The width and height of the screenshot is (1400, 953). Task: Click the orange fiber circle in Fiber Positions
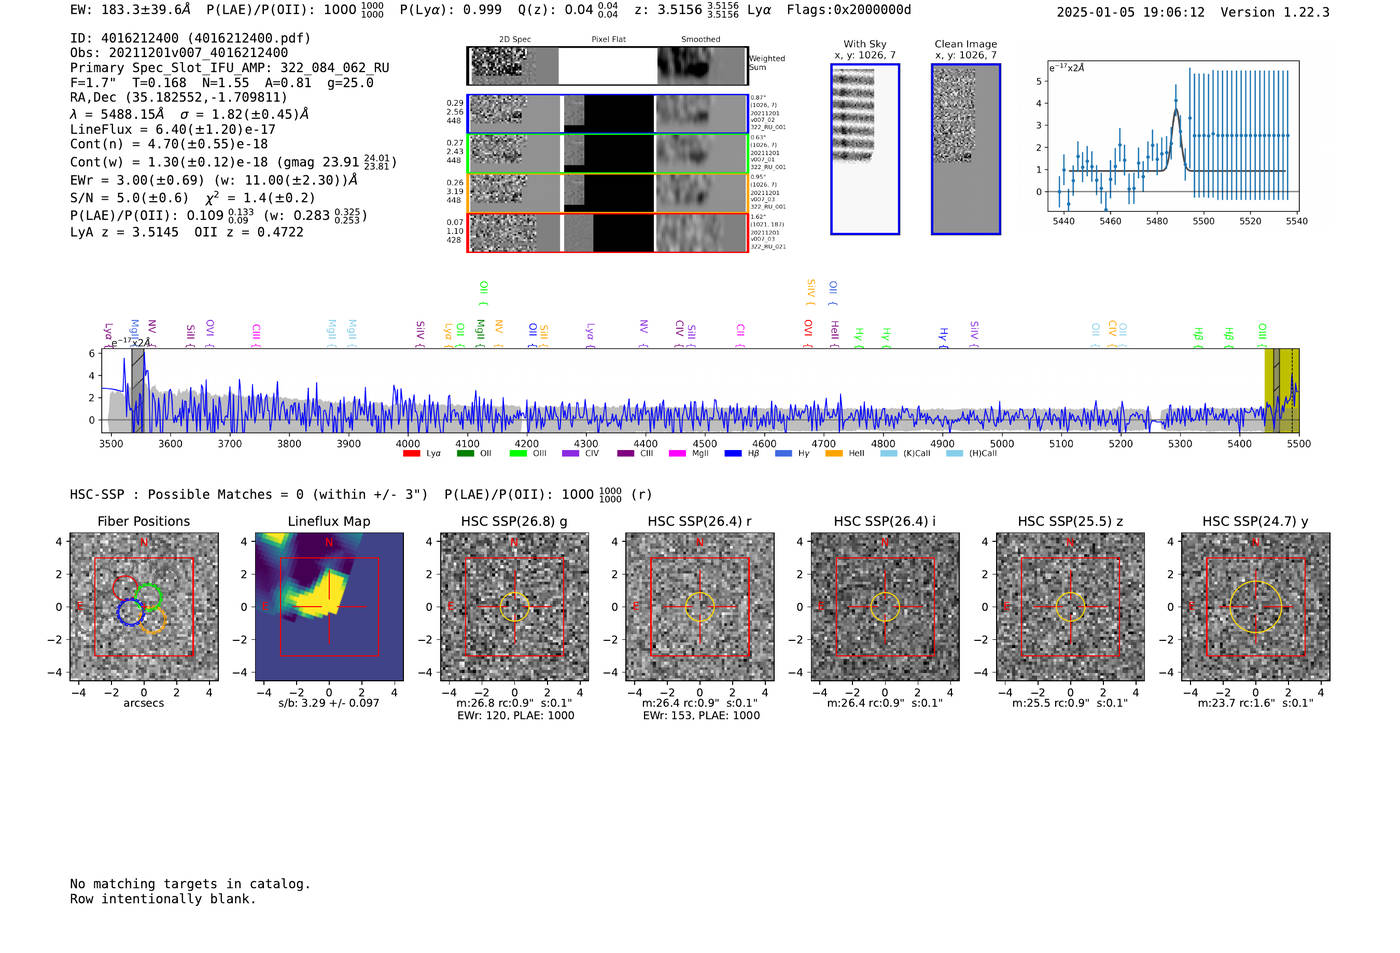[152, 620]
